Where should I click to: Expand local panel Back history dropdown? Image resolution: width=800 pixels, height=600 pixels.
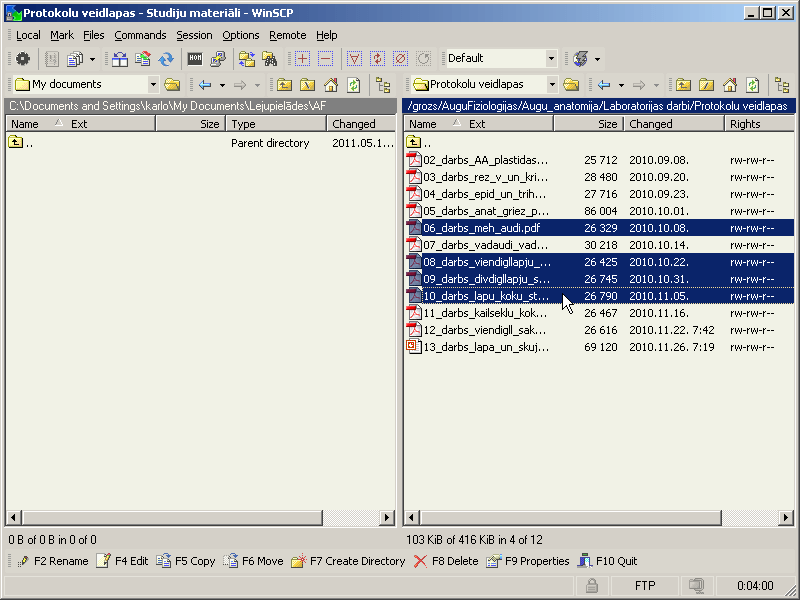(x=222, y=85)
